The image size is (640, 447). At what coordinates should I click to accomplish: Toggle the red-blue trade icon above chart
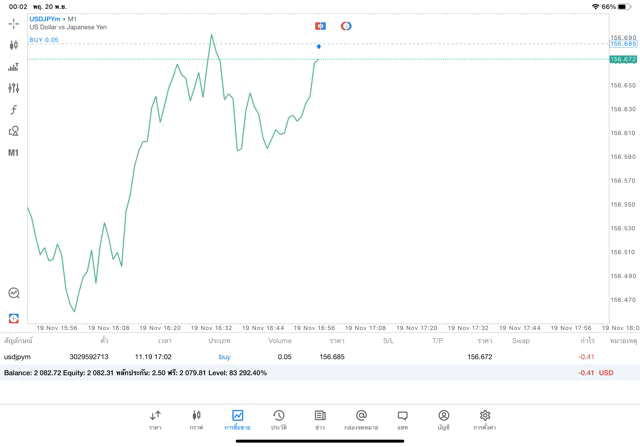(x=320, y=26)
